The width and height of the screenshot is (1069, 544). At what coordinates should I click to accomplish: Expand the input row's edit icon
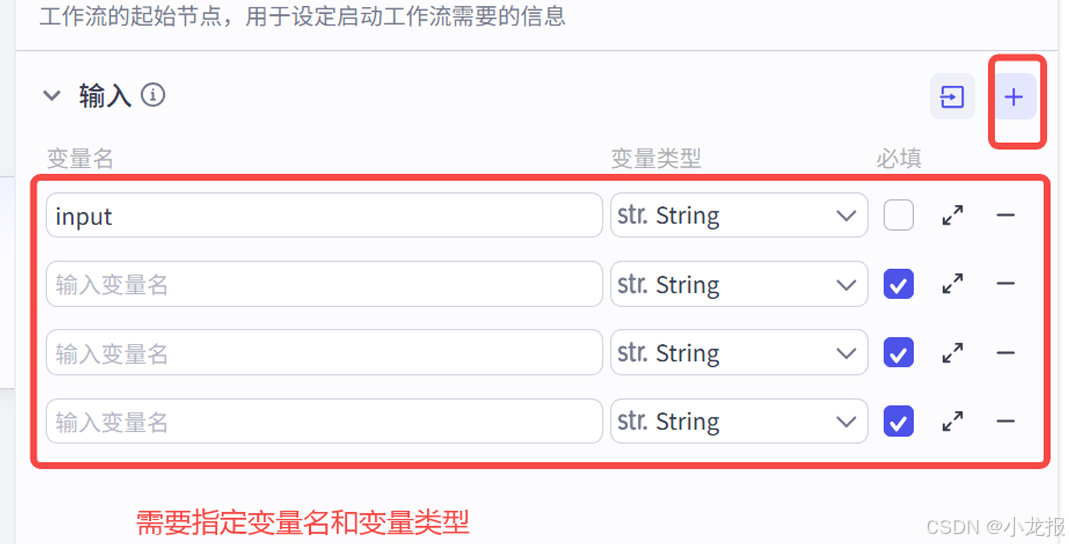[x=953, y=215]
